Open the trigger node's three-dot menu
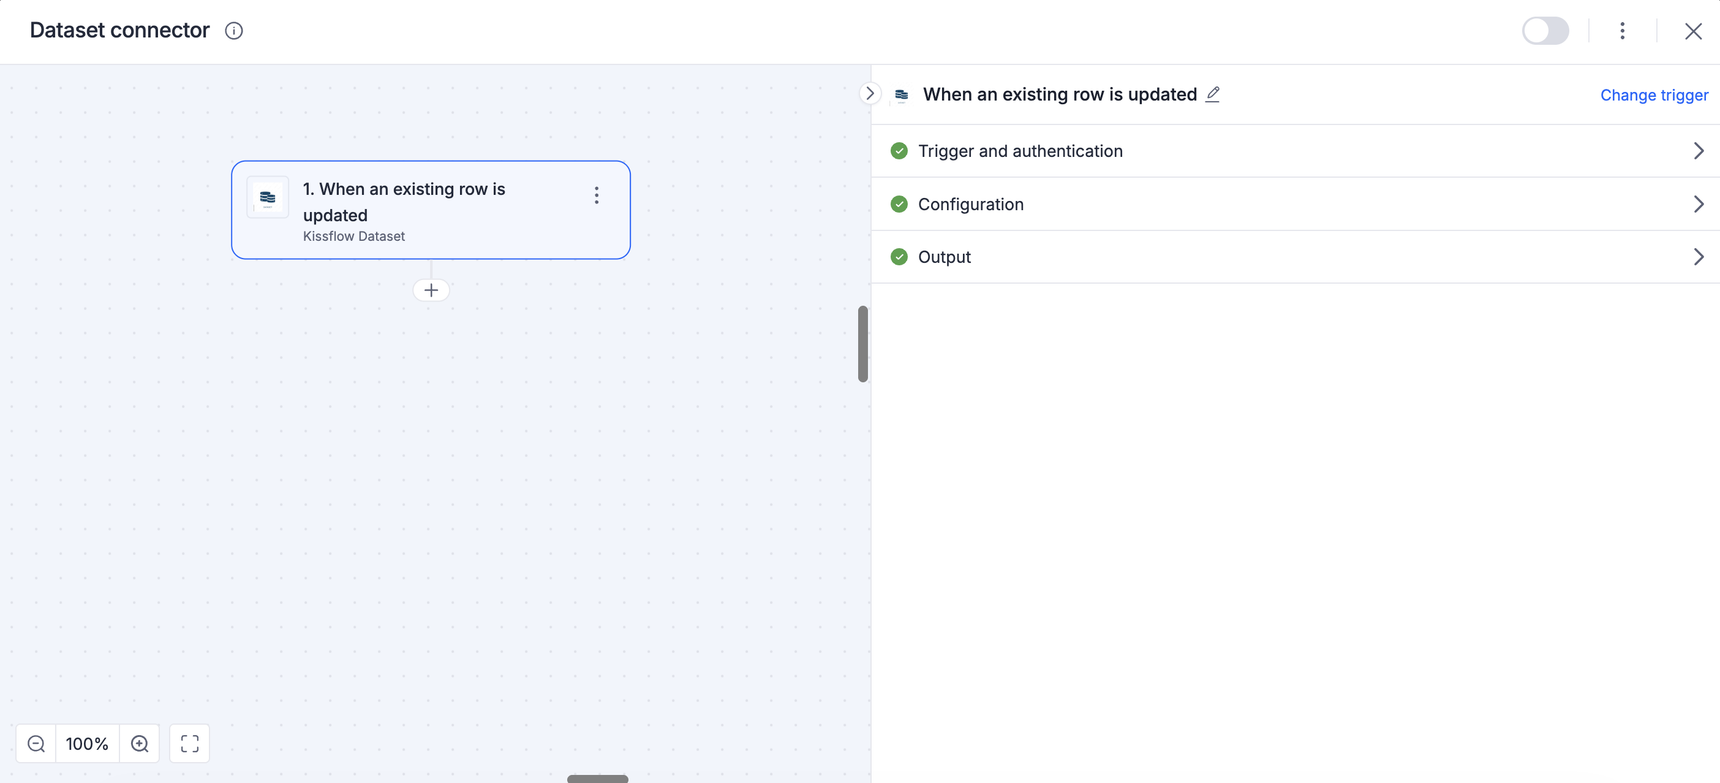This screenshot has width=1720, height=783. click(x=597, y=196)
